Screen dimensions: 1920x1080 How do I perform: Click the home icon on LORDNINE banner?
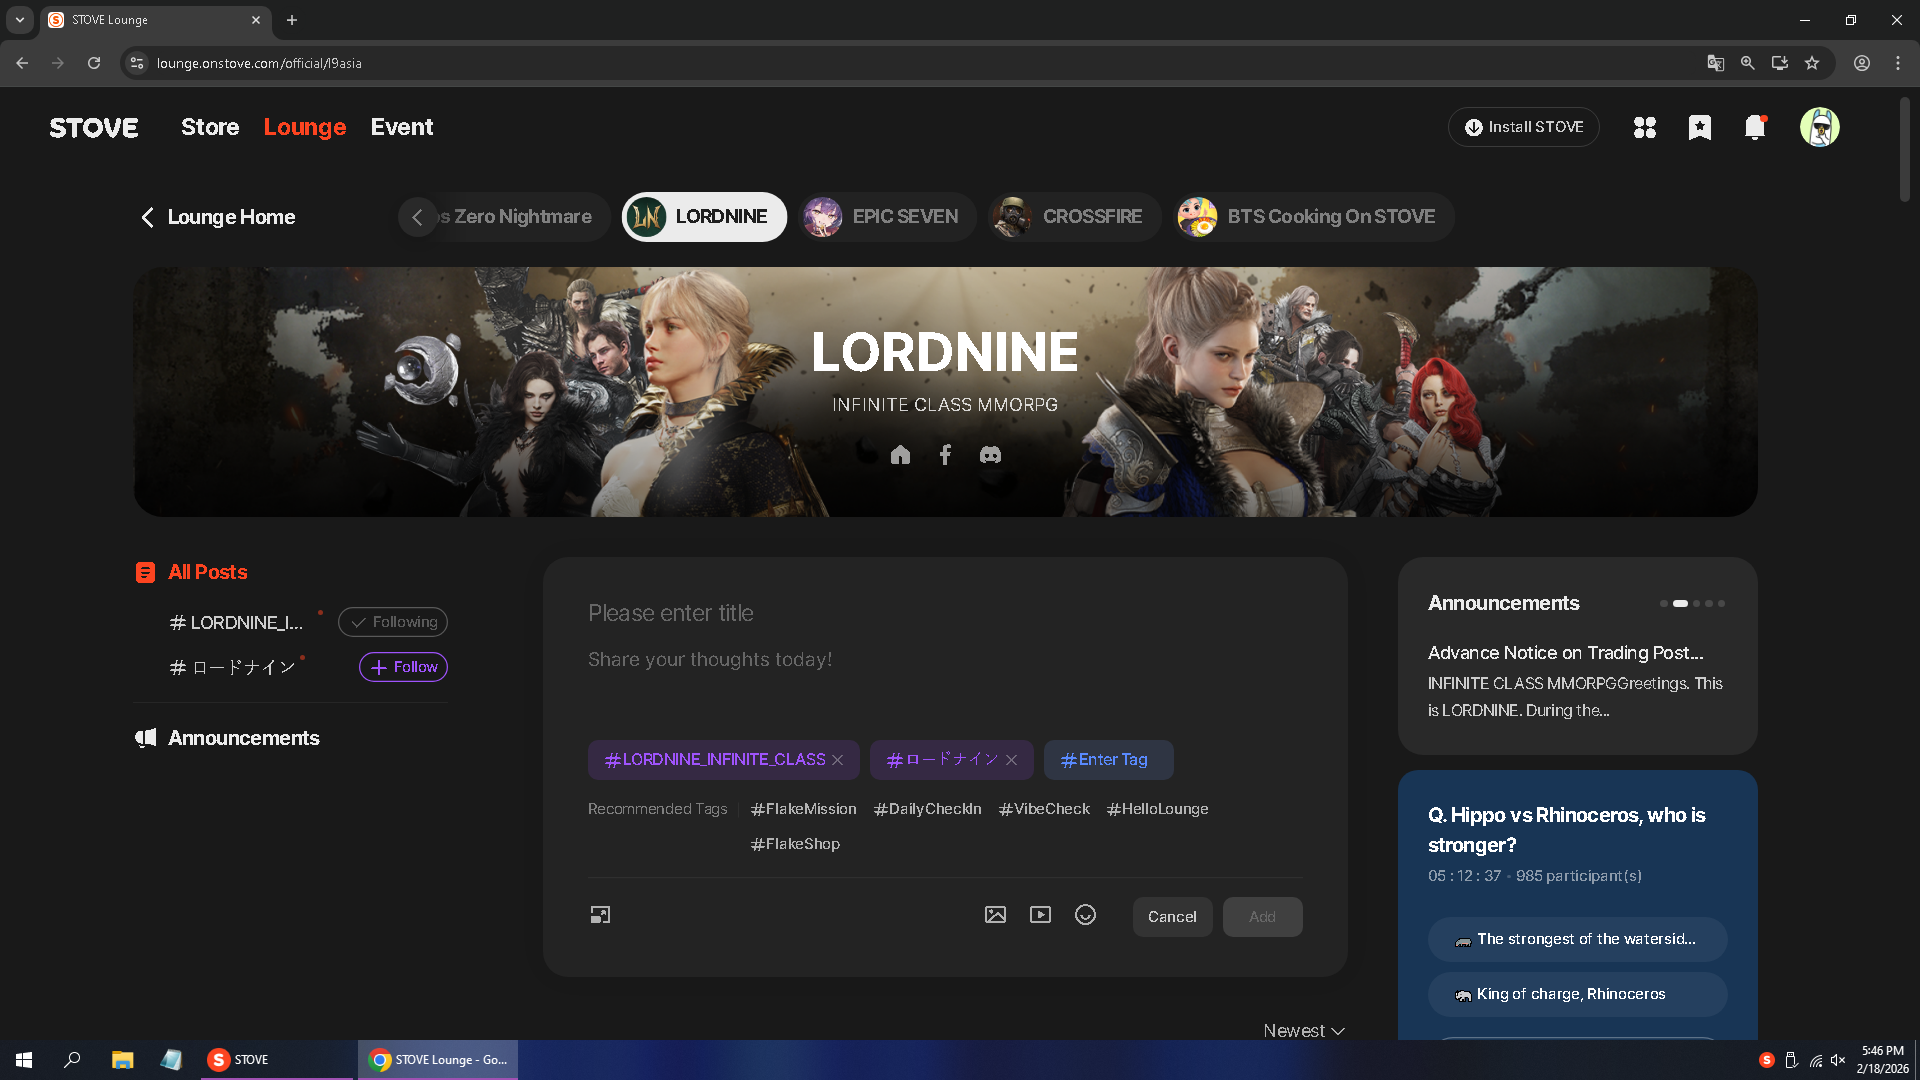pos(900,455)
